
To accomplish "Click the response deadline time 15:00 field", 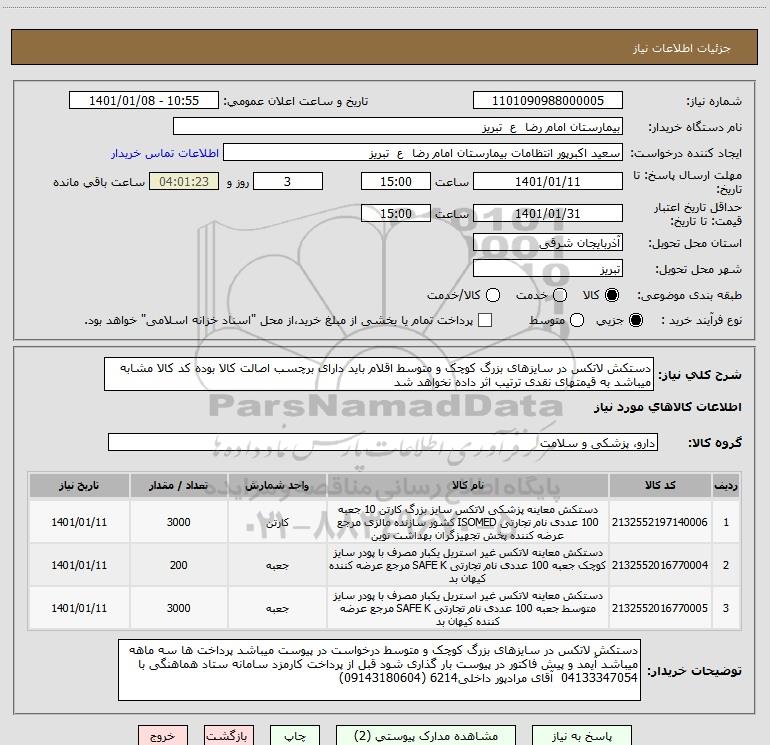I will tap(396, 181).
